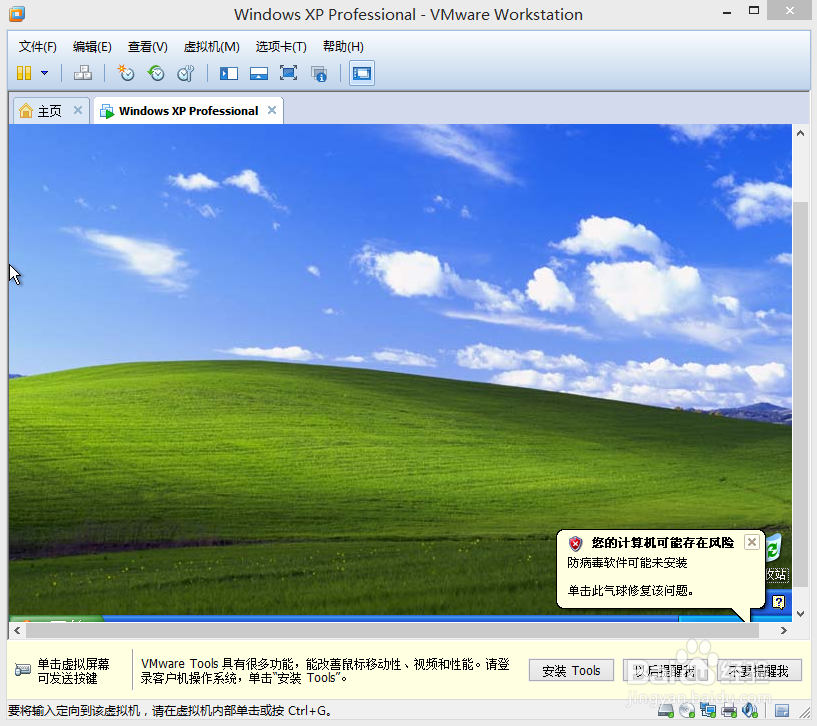Open the 帮助(H) menu
Image resolution: width=817 pixels, height=726 pixels.
(343, 47)
